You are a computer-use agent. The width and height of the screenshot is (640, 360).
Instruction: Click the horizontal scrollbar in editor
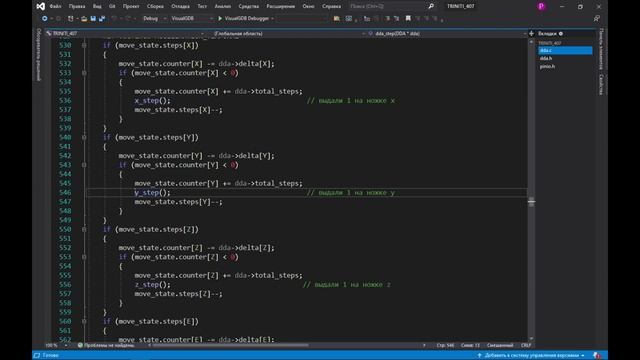pos(231,345)
